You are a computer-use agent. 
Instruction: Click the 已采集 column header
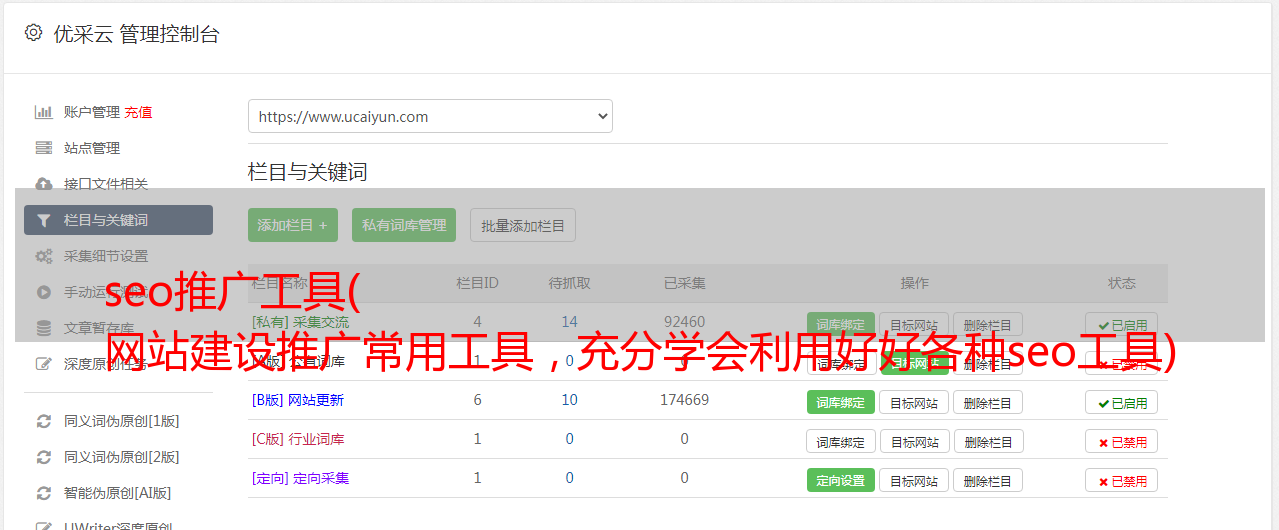(684, 283)
